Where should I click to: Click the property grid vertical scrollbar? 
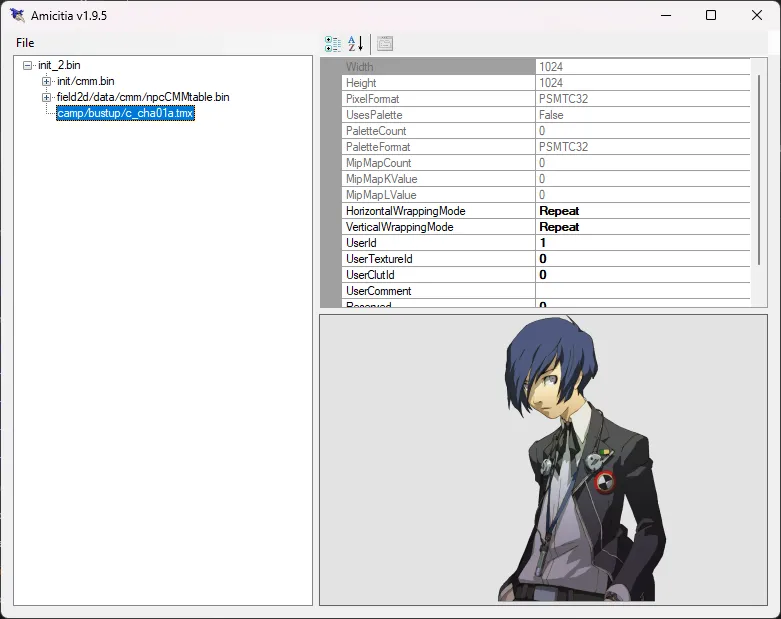pos(759,169)
